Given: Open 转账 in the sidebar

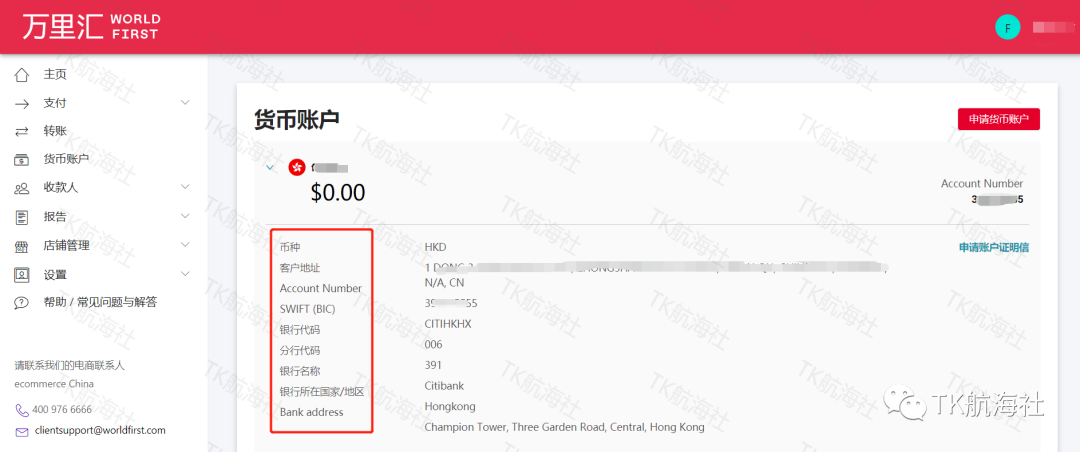Looking at the screenshot, I should (55, 131).
